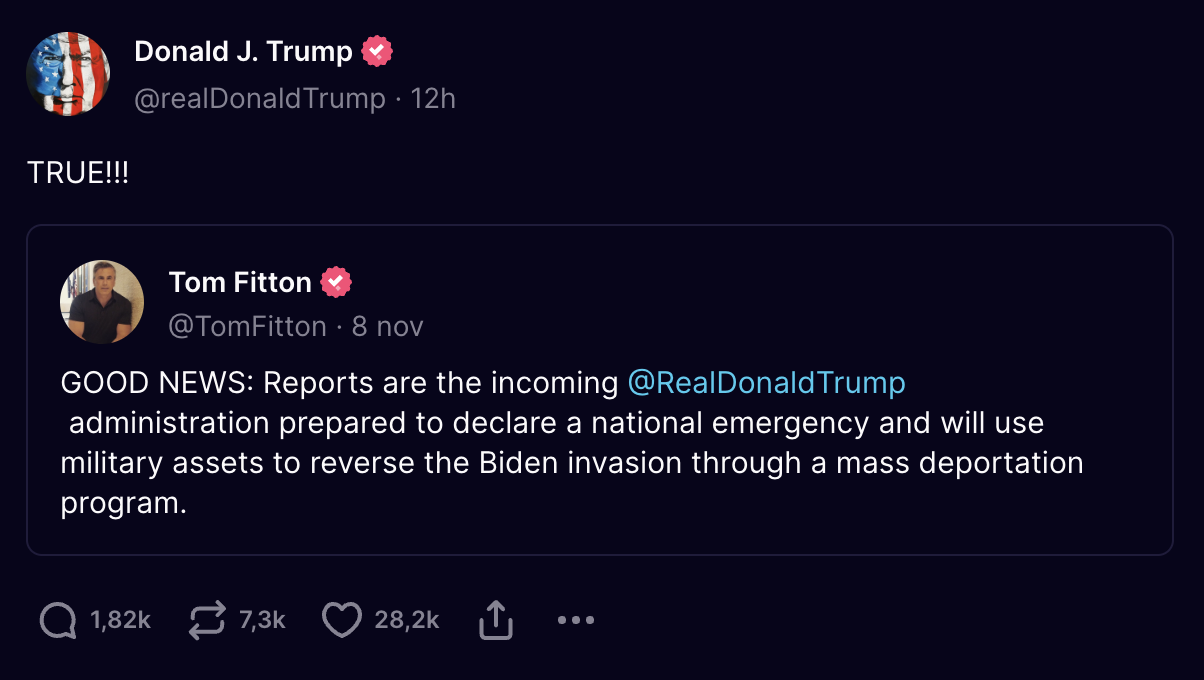Click the Donald J. Trump display name
The height and width of the screenshot is (680, 1204).
(x=243, y=51)
